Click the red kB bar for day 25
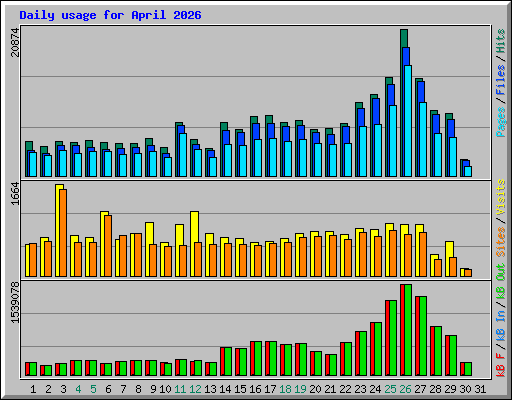The image size is (512, 400). pos(387,338)
